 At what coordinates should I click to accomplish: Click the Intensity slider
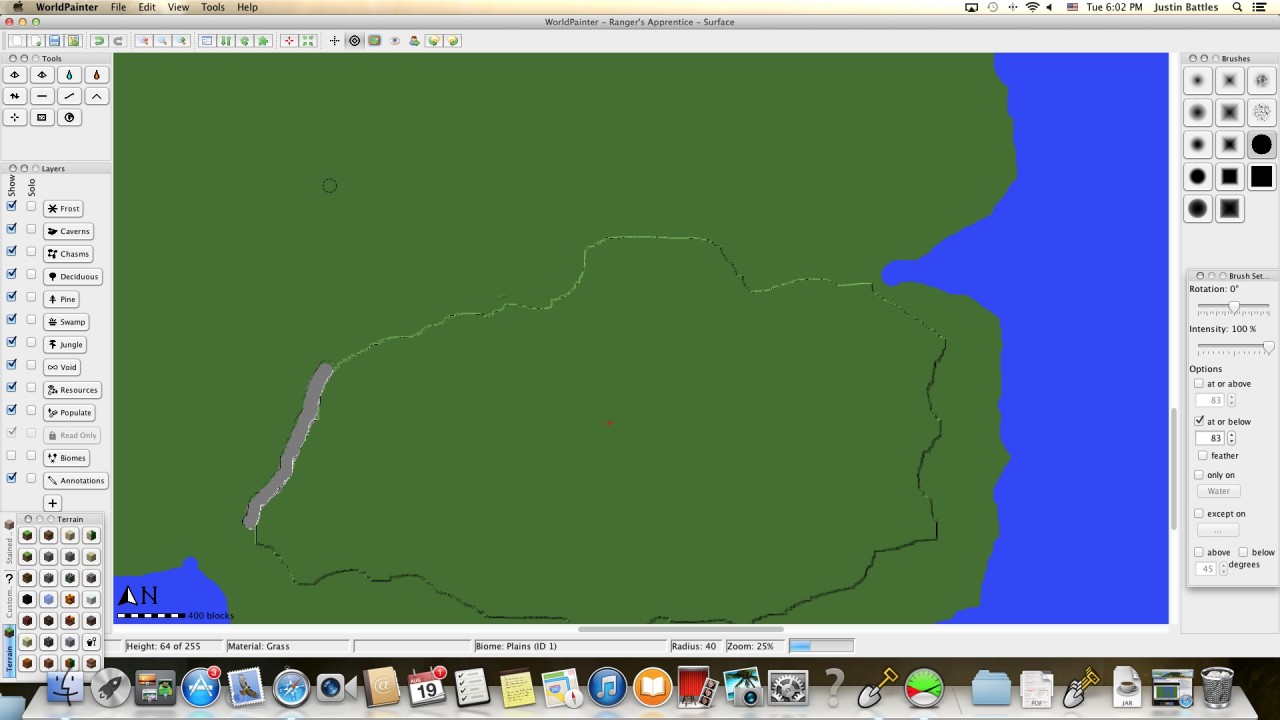(1233, 348)
